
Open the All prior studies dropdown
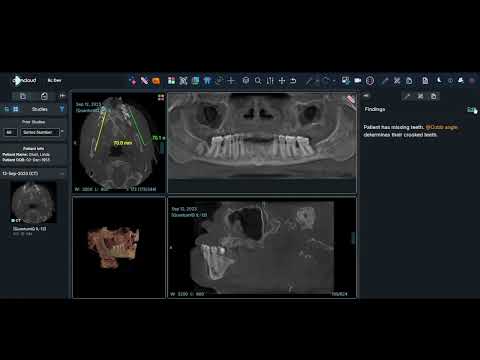coord(10,132)
